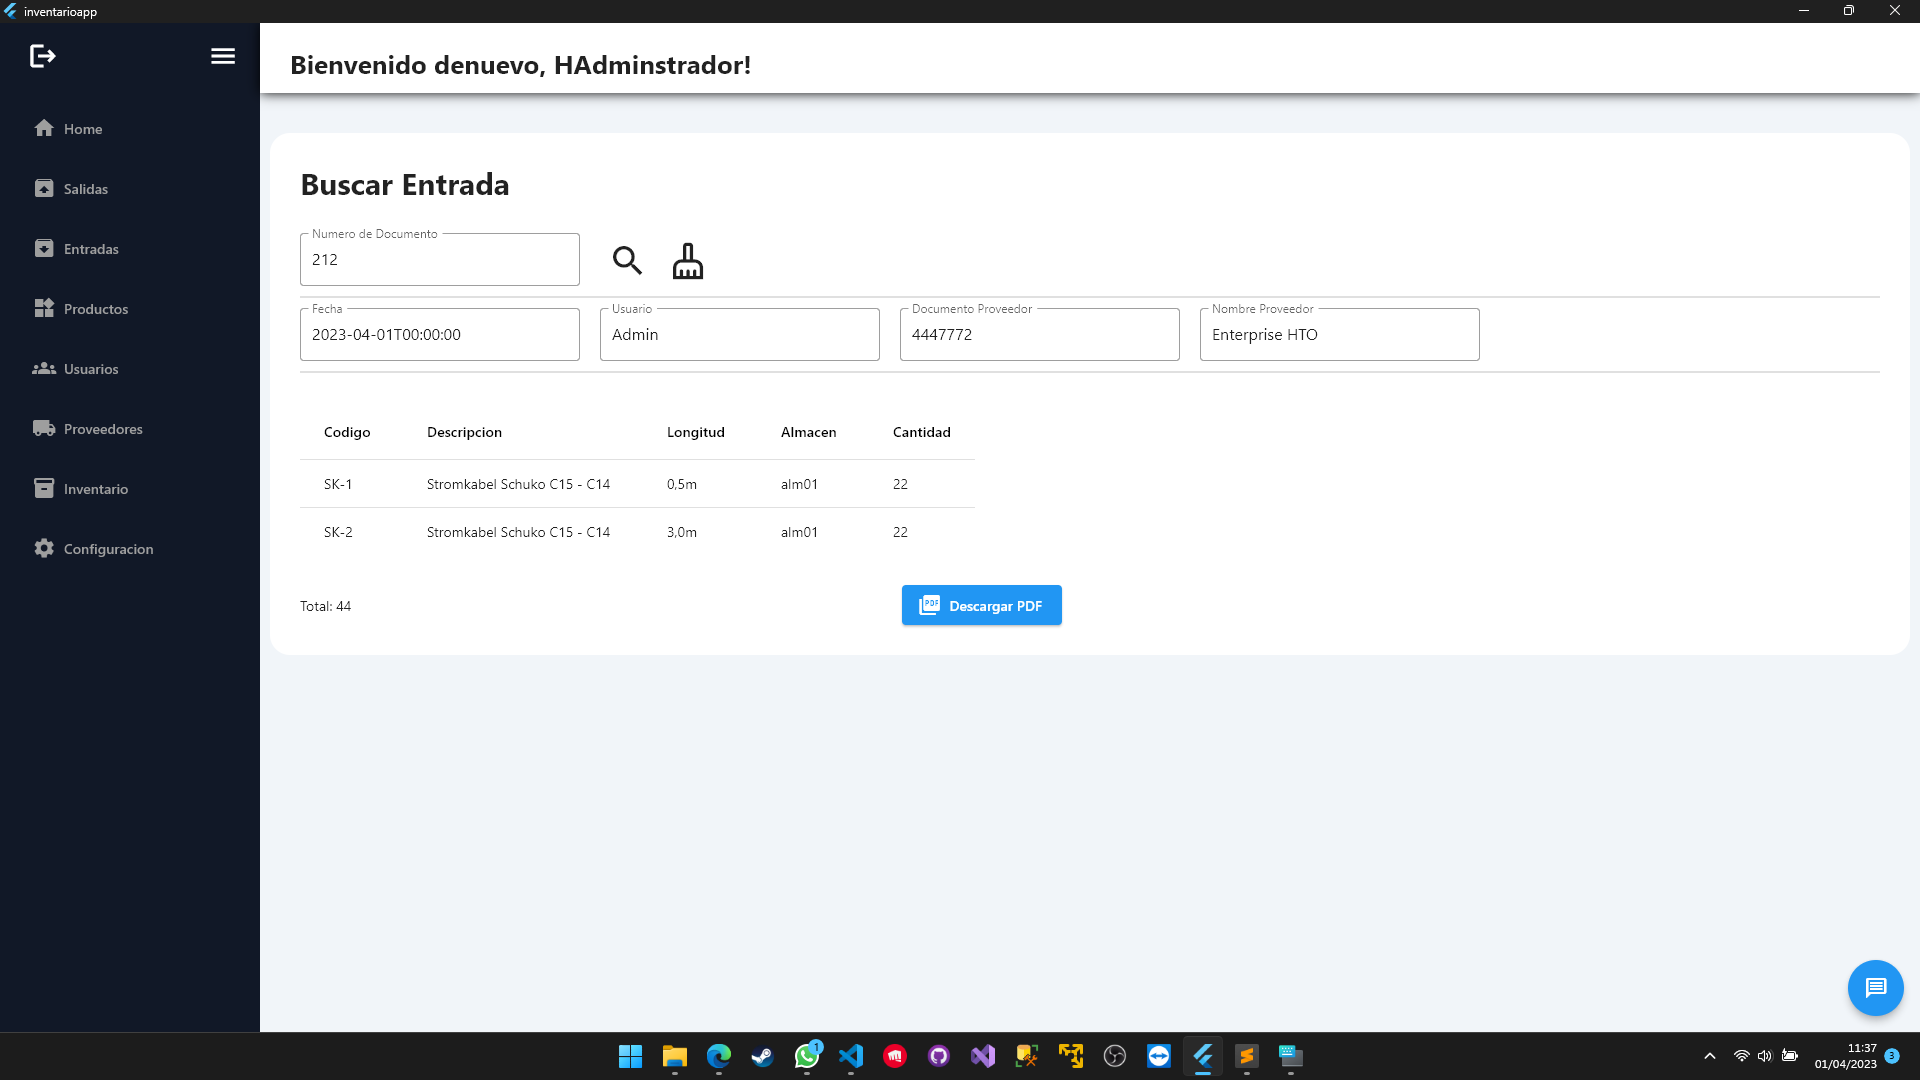Screen dimensions: 1920x1080
Task: Open GitHub Desktop from the taskbar
Action: (x=939, y=1056)
